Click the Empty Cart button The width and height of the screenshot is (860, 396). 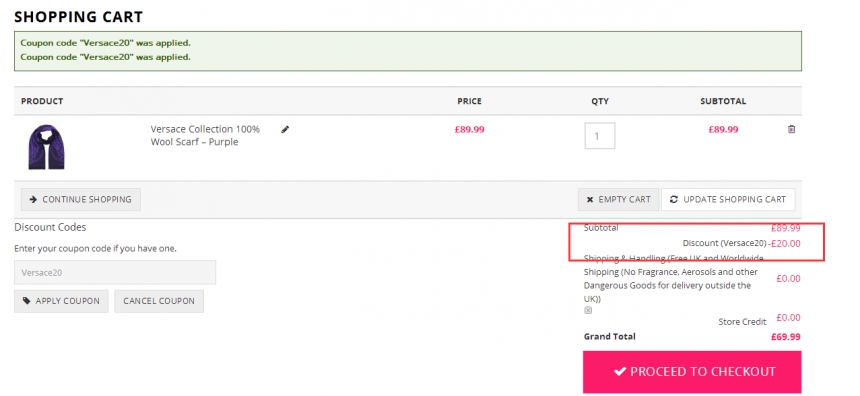(x=618, y=200)
